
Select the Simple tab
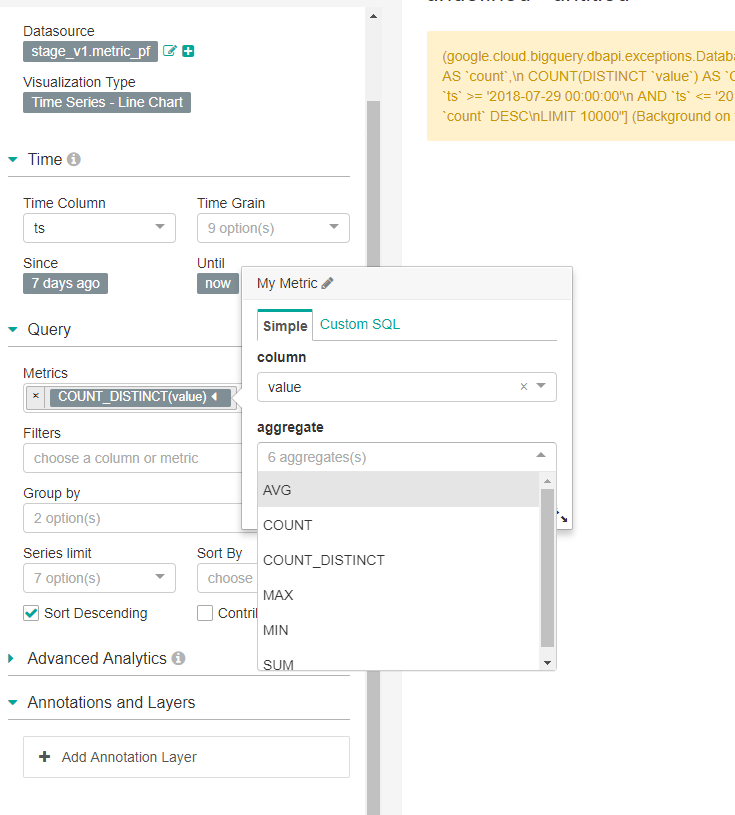285,326
